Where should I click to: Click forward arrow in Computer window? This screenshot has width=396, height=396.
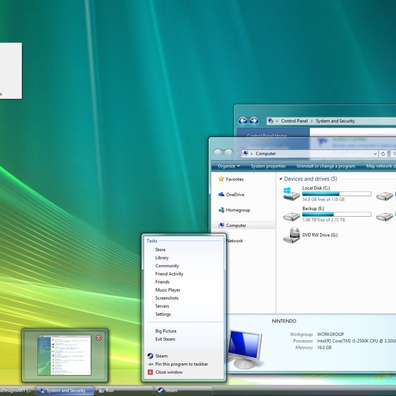[x=228, y=153]
